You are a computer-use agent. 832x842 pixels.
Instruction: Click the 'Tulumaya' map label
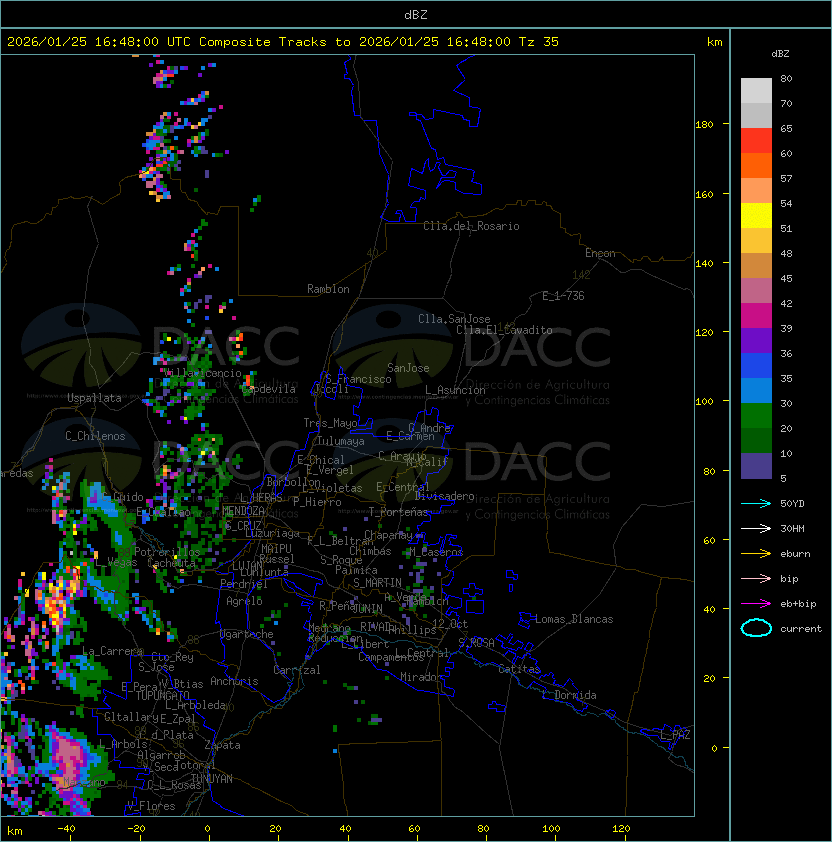(x=341, y=441)
